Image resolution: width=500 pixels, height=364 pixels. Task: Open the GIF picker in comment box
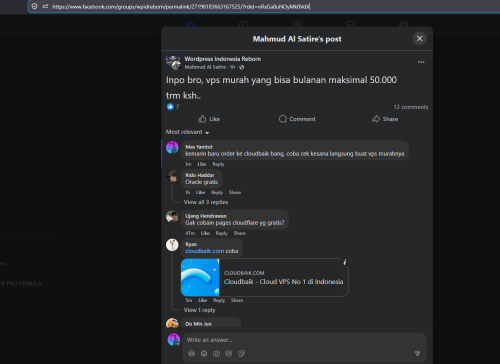[x=229, y=354]
